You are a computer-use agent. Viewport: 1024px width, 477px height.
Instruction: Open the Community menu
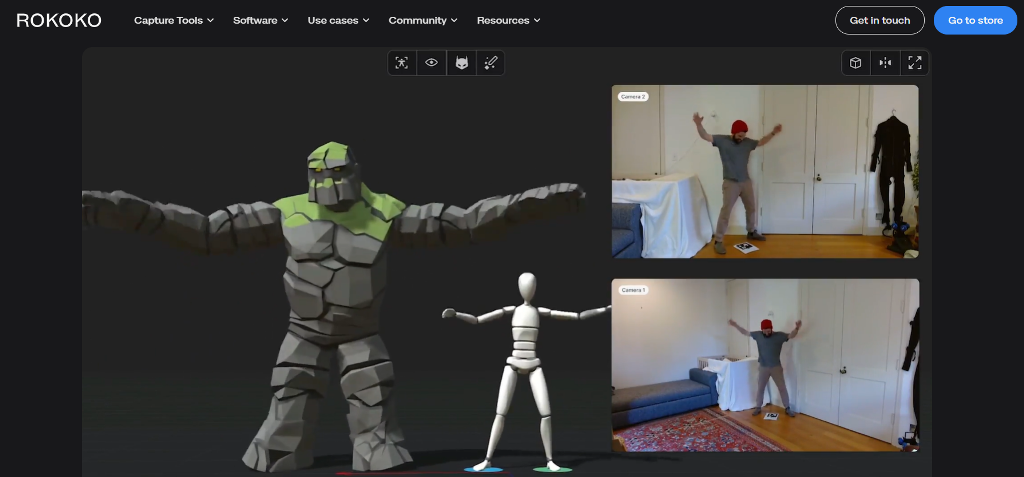tap(423, 20)
